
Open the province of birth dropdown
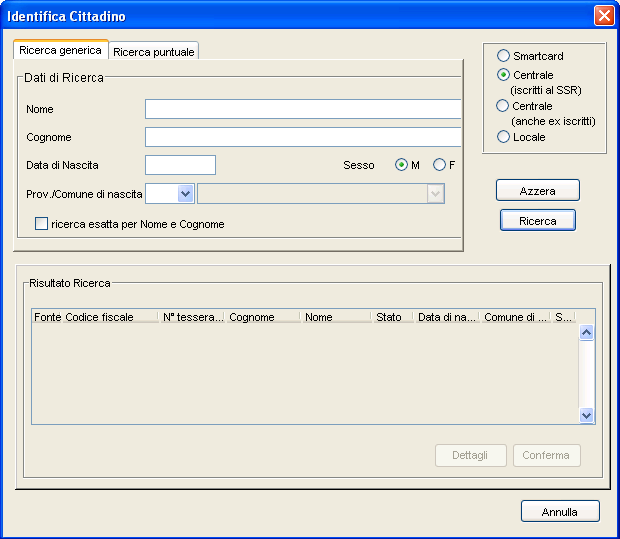tap(185, 194)
